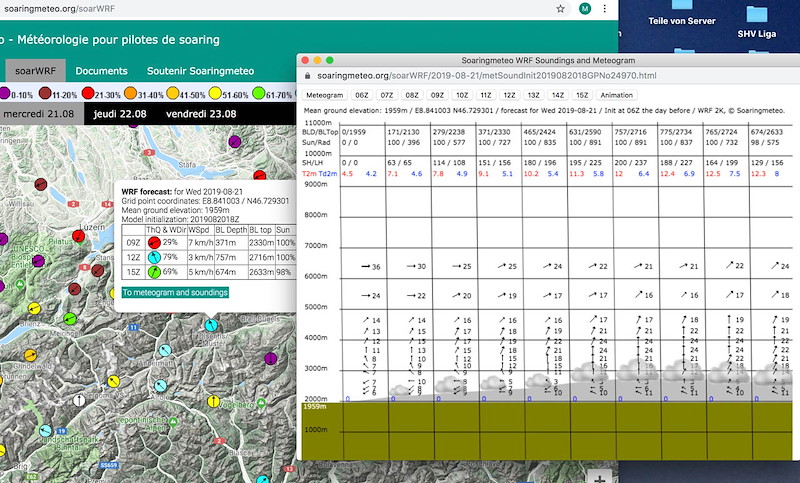
Task: Show the 13Z sounding
Action: coord(533,95)
